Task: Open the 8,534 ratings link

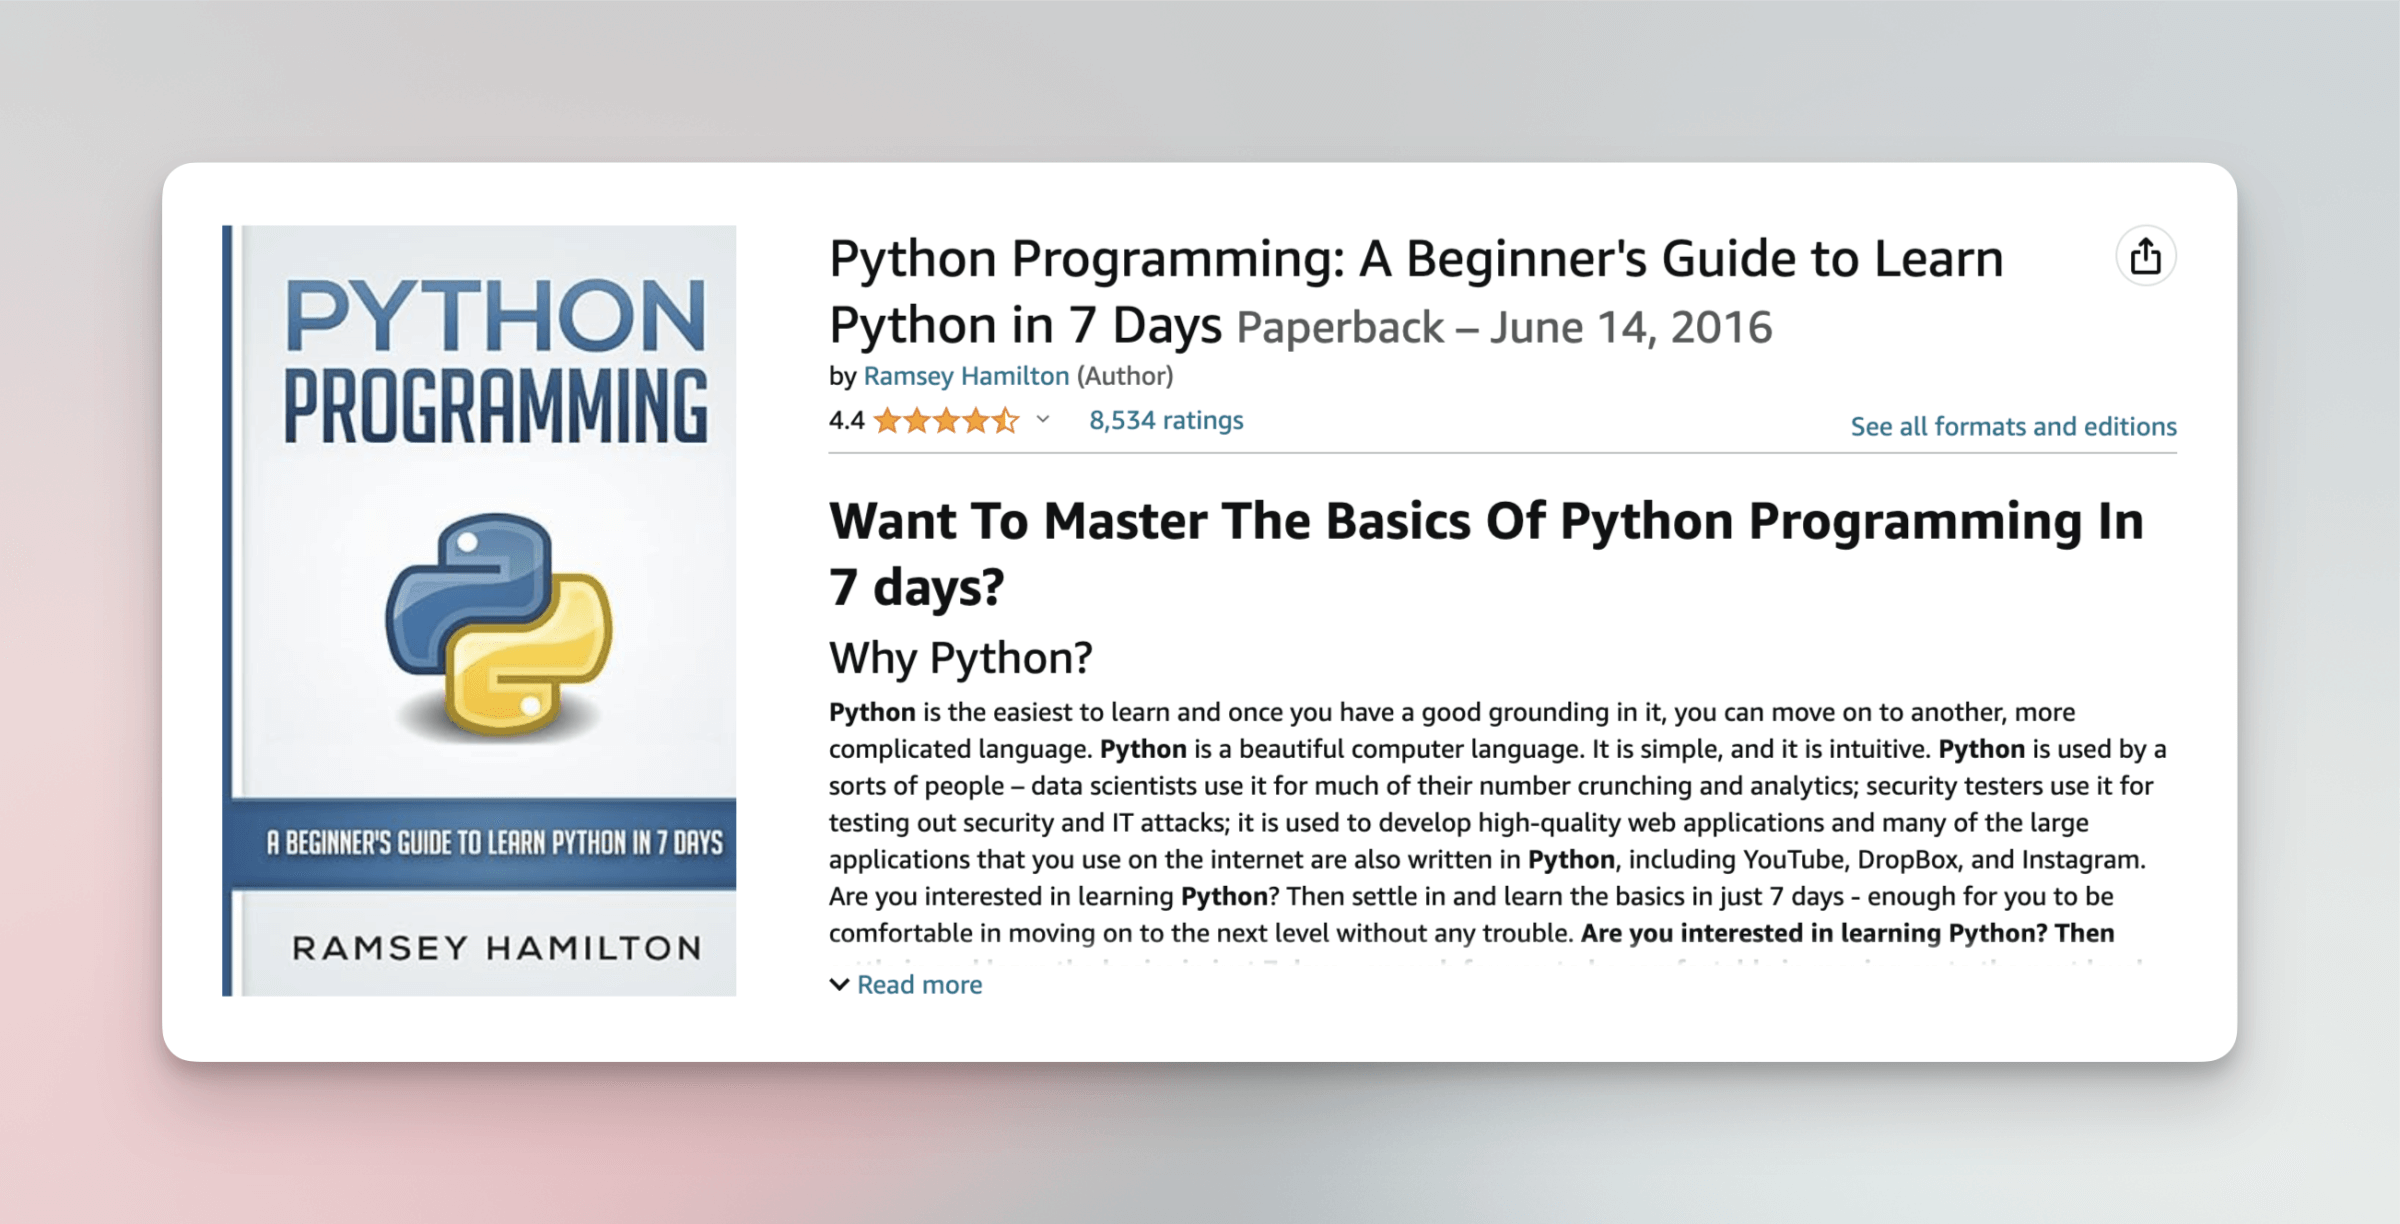Action: (1165, 420)
